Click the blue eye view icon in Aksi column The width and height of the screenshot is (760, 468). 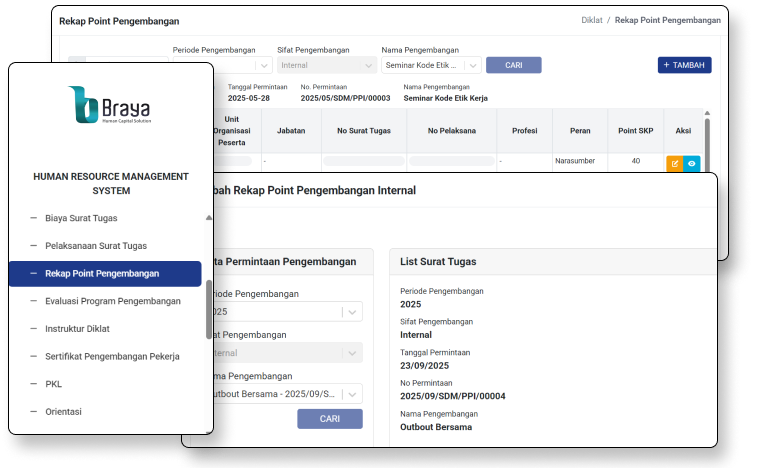click(x=692, y=162)
